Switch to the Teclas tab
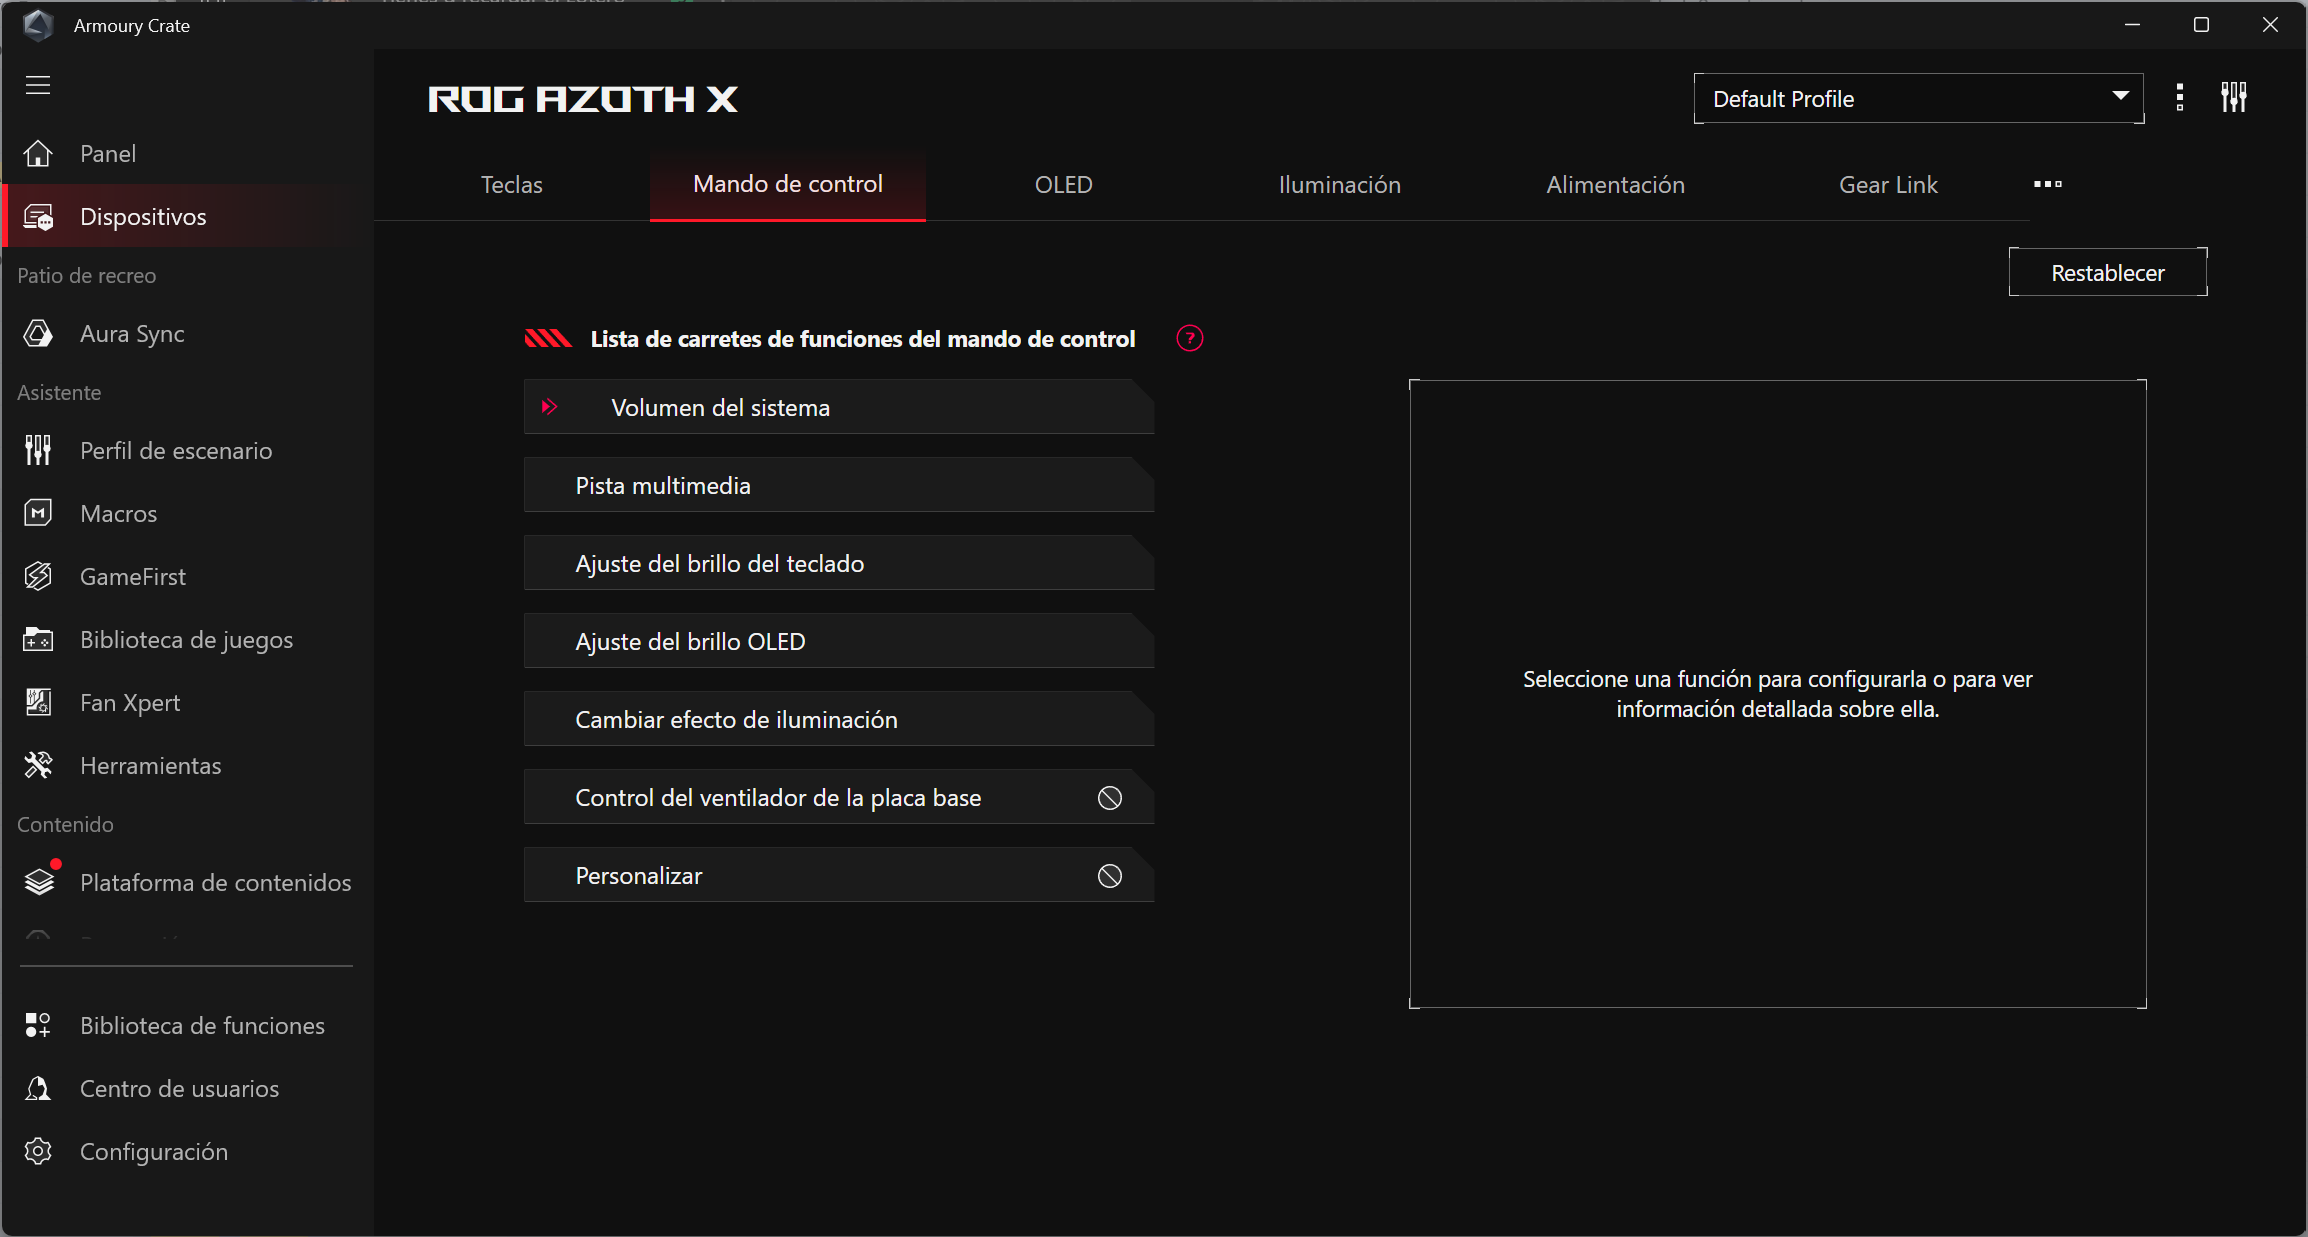Screen dimensions: 2308x1237 (x=512, y=185)
